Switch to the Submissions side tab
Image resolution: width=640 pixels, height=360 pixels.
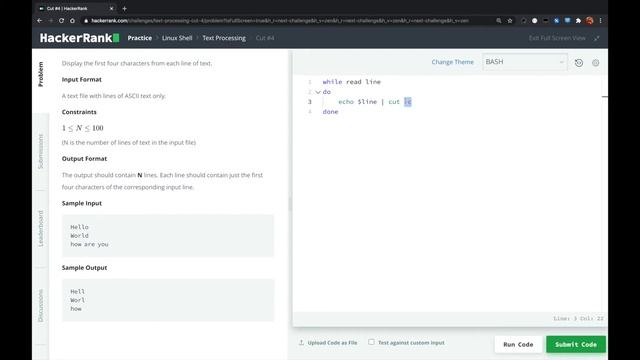tap(41, 151)
